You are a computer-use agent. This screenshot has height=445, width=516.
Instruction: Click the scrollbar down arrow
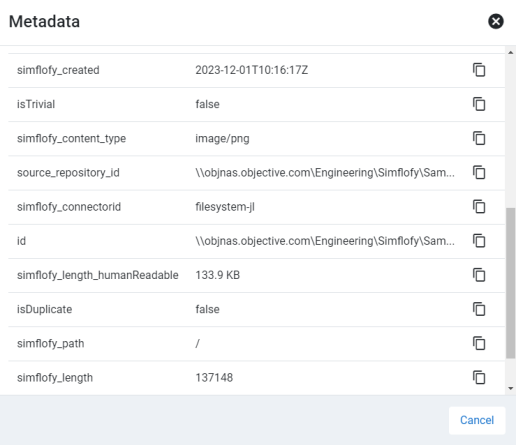point(511,388)
